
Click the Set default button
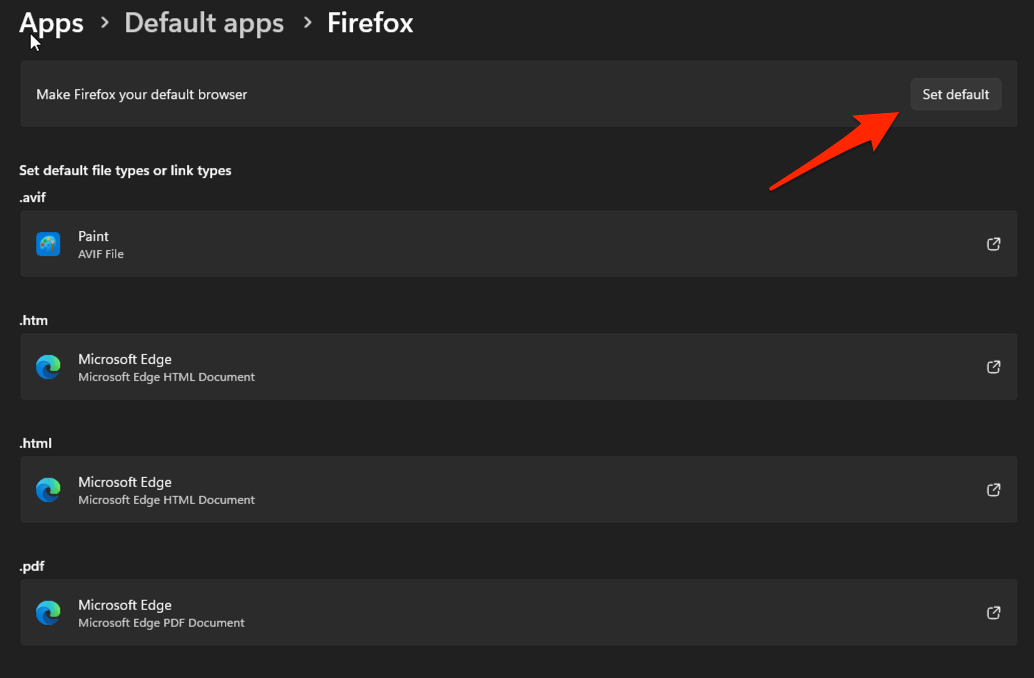(x=955, y=94)
